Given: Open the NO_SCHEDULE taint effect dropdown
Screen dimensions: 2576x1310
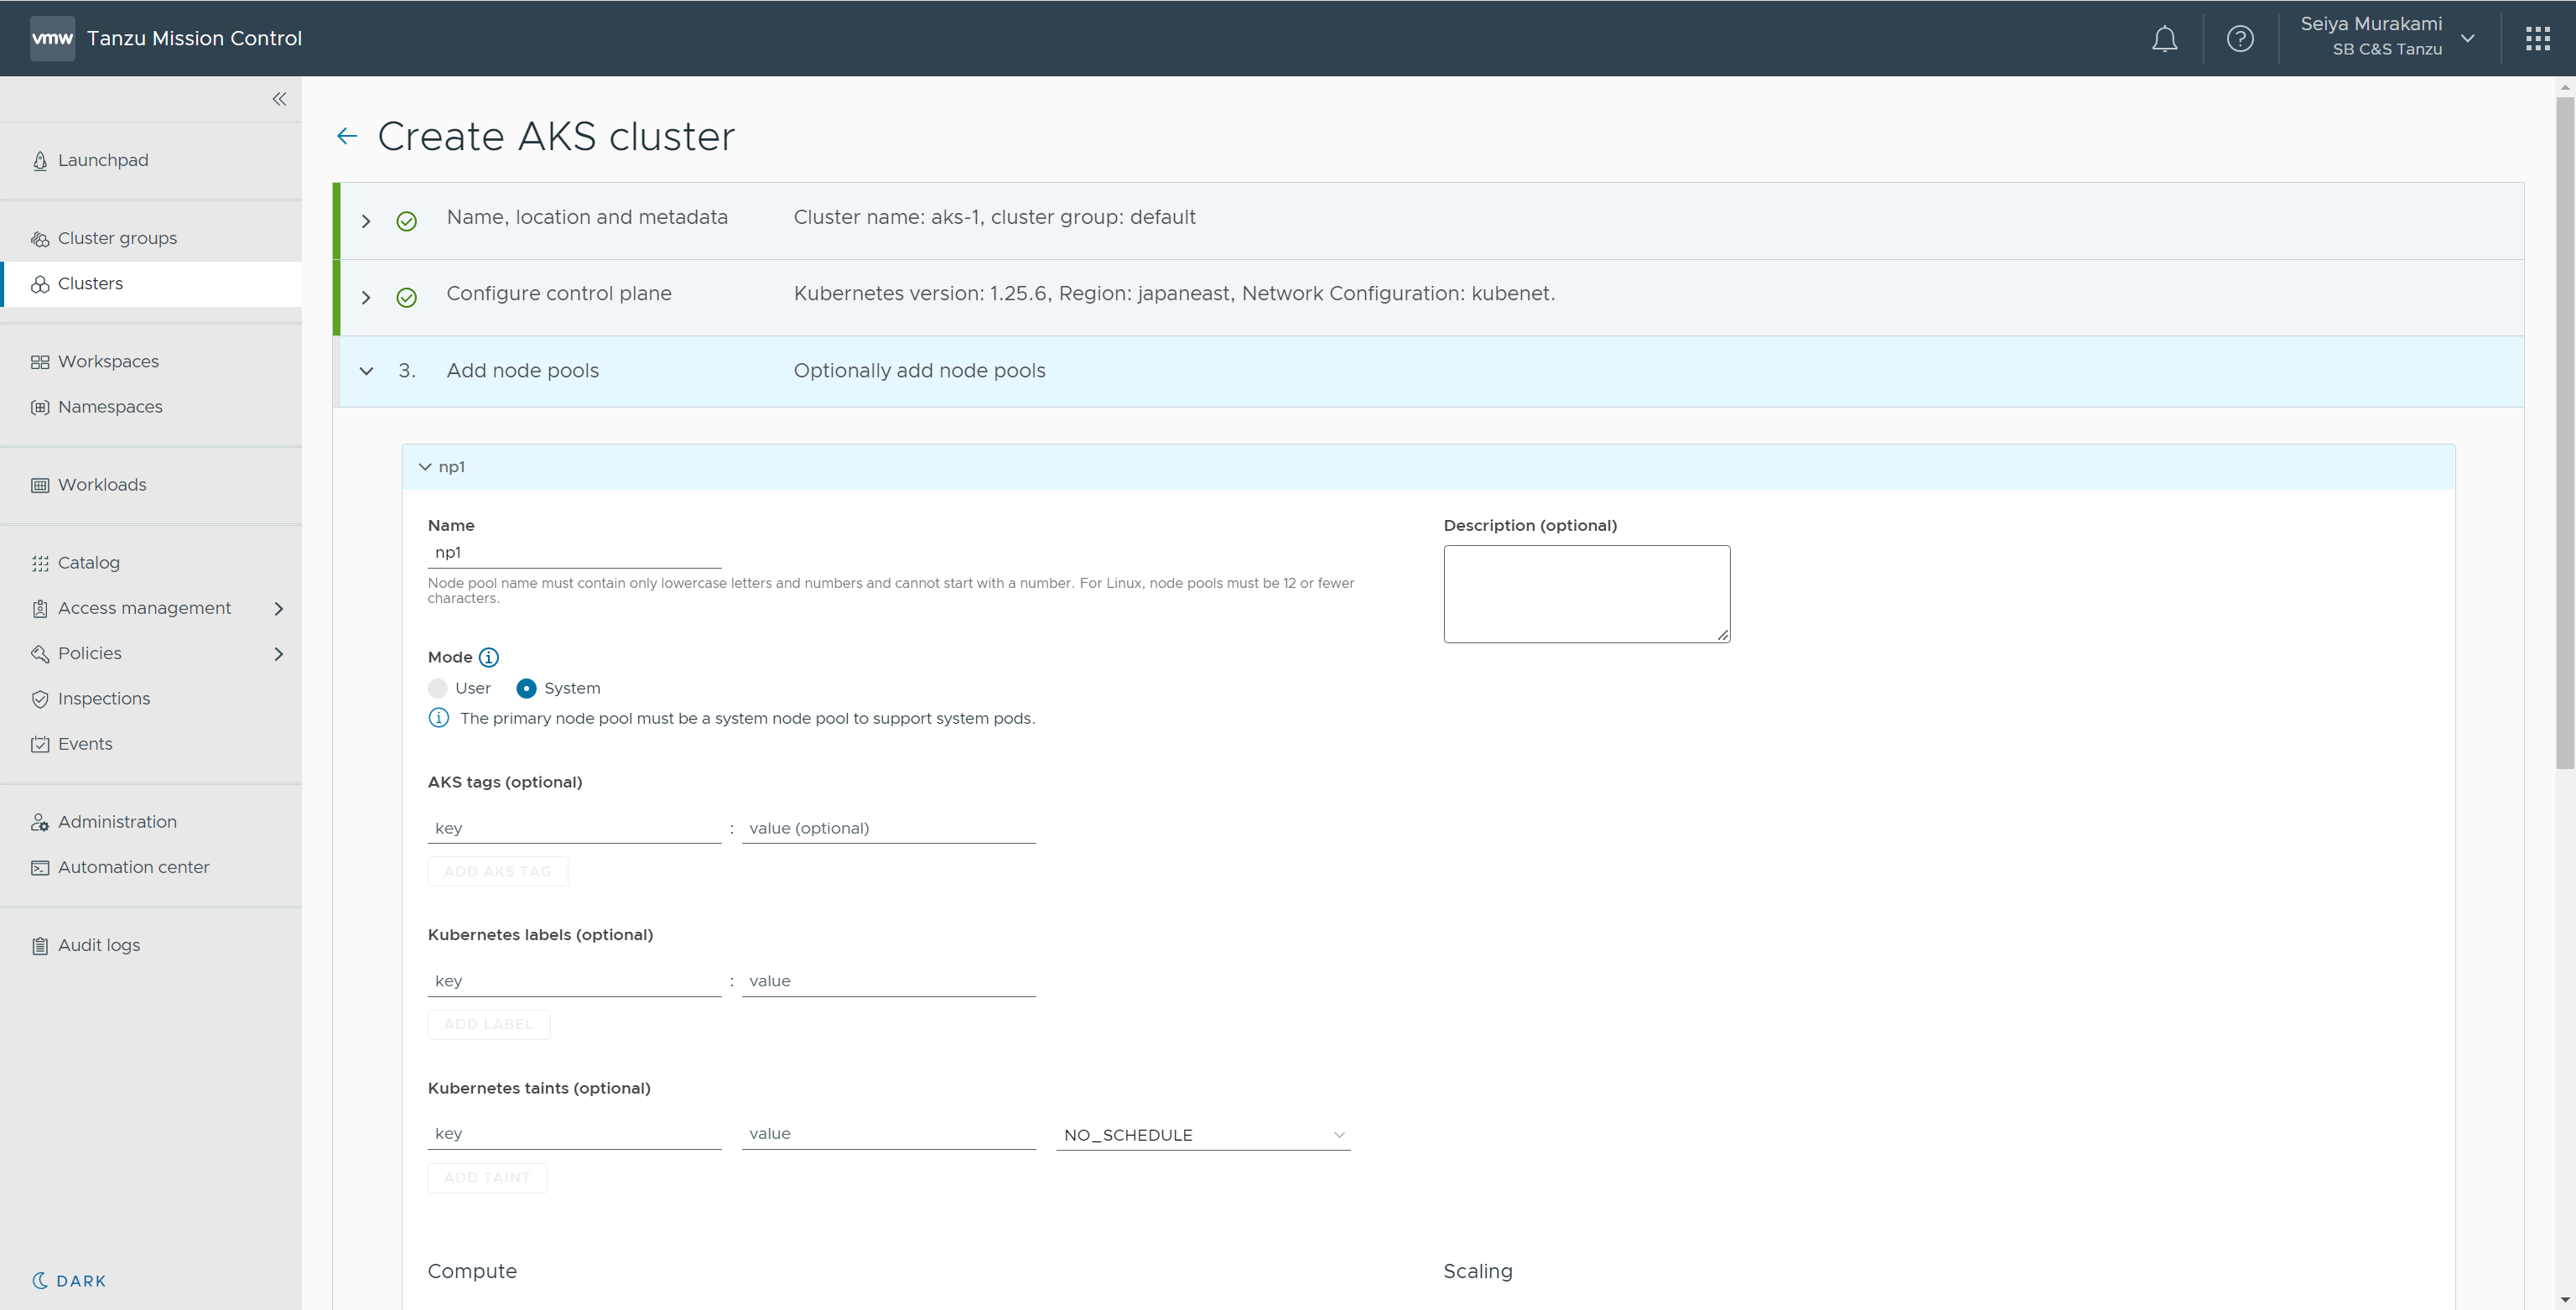Looking at the screenshot, I should click(x=1202, y=1134).
